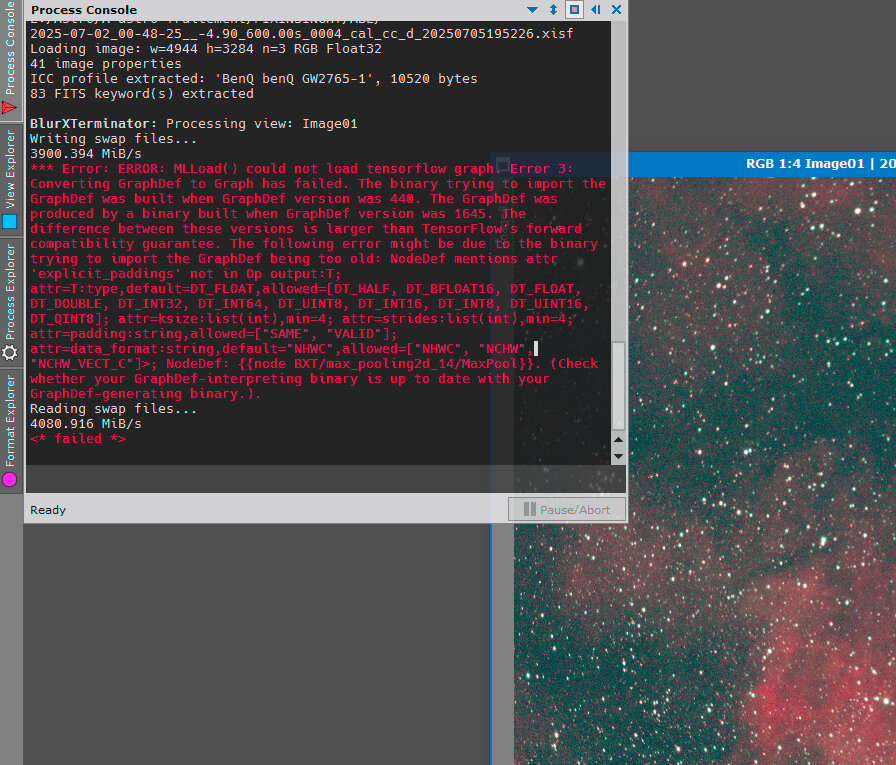Click the Pause/Abort button
896x765 pixels.
pyautogui.click(x=567, y=509)
